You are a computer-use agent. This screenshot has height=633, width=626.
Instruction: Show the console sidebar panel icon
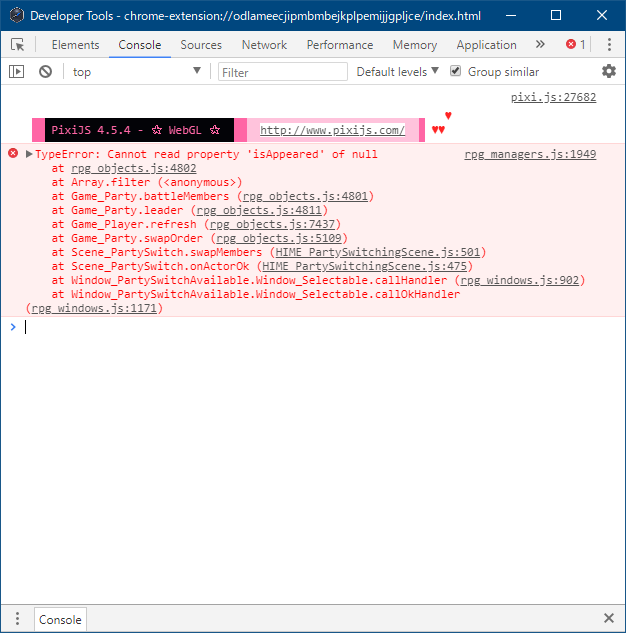(17, 72)
